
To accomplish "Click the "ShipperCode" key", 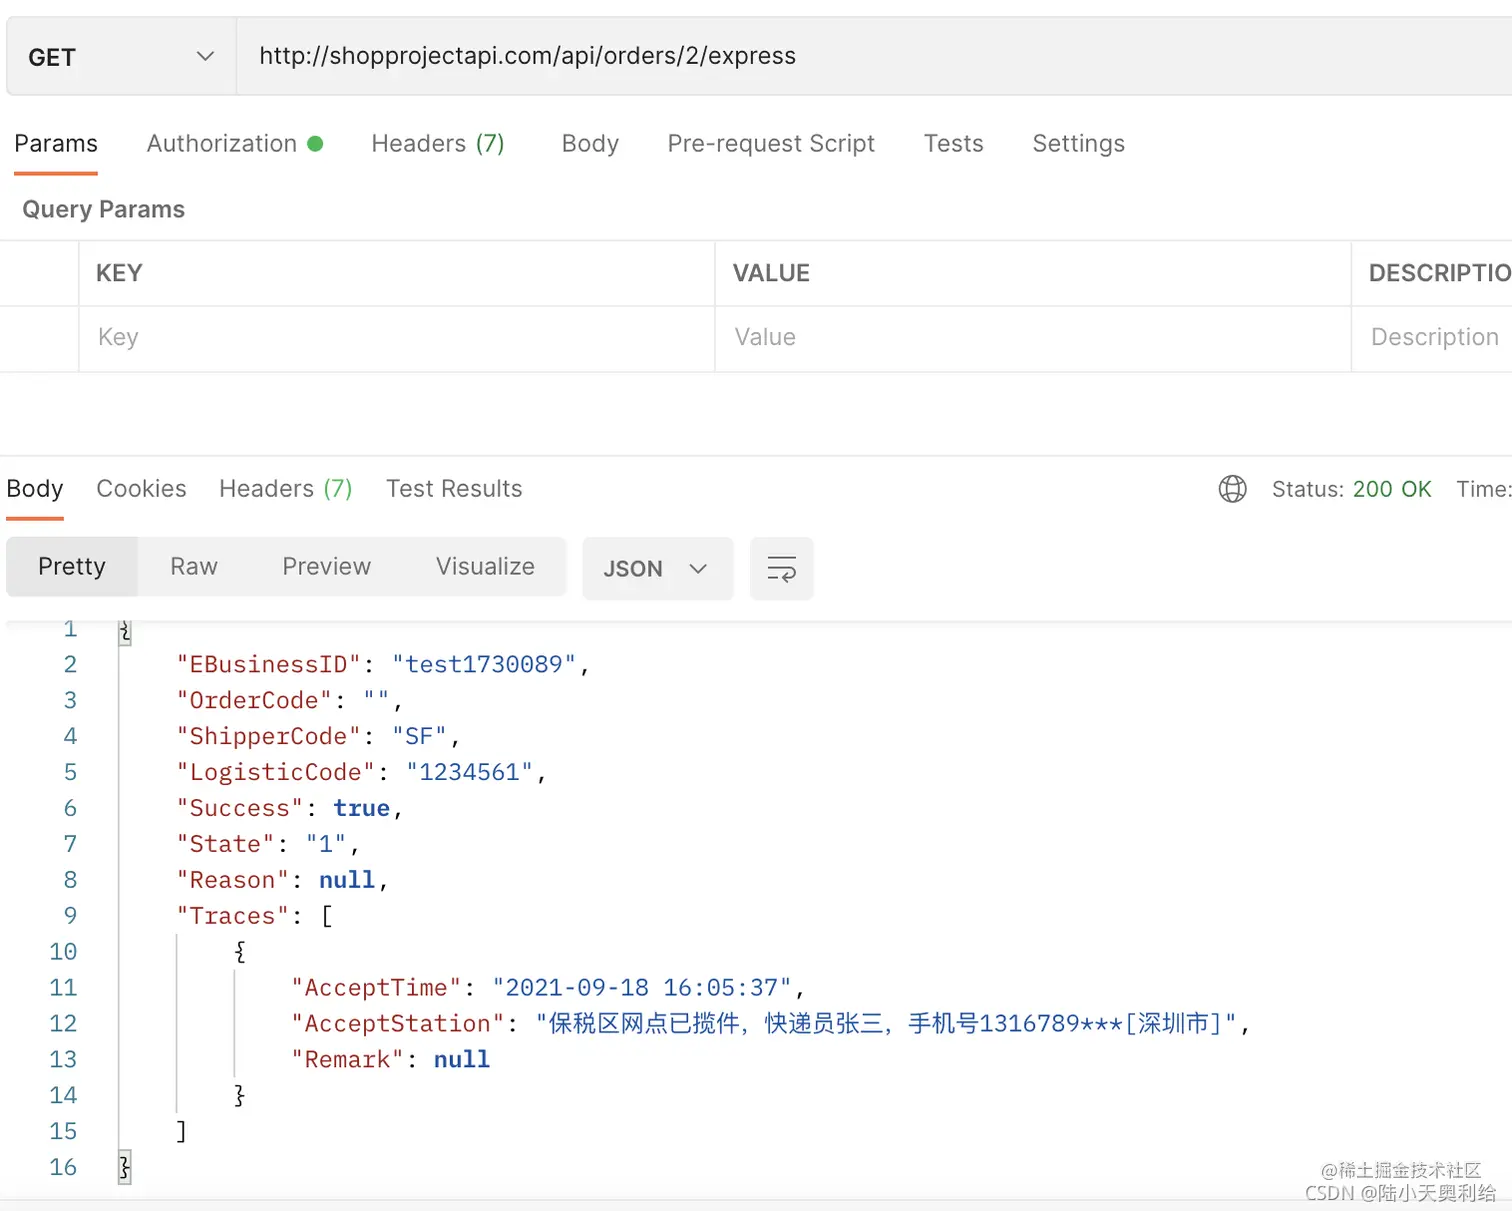I will (x=268, y=737).
